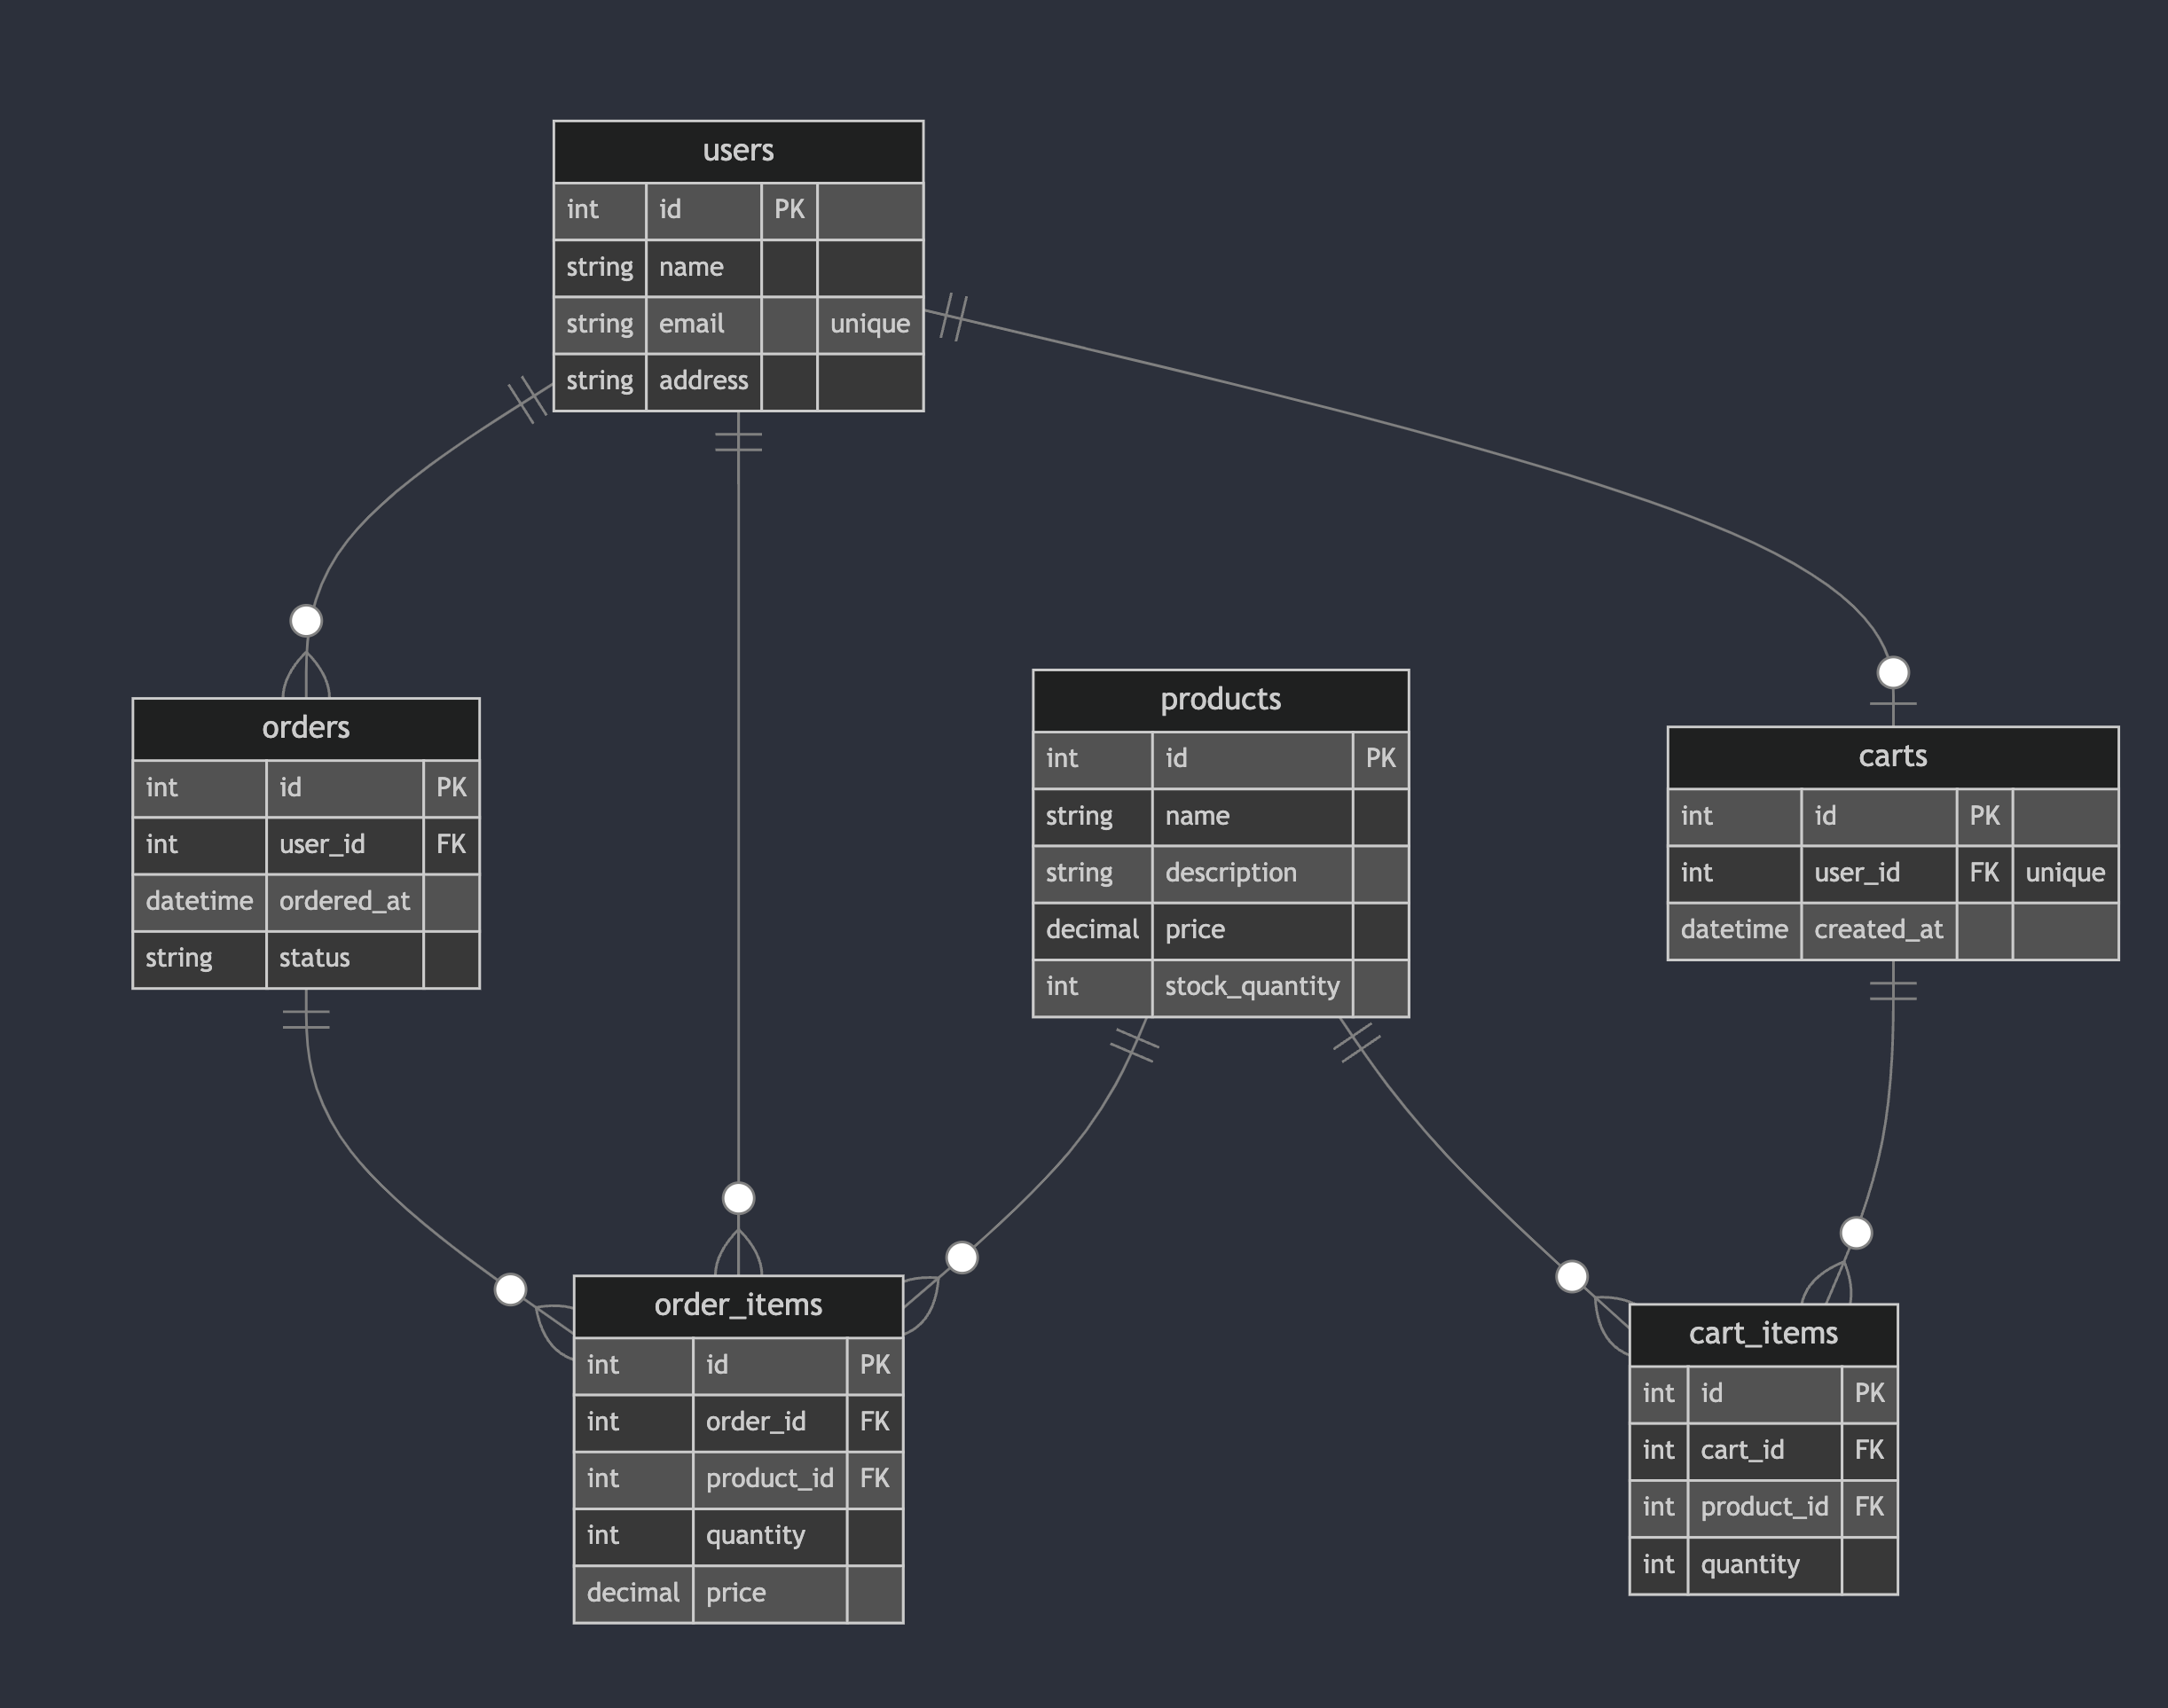Click the circle marker above carts table
The image size is (2168, 1708).
pos(1892,672)
